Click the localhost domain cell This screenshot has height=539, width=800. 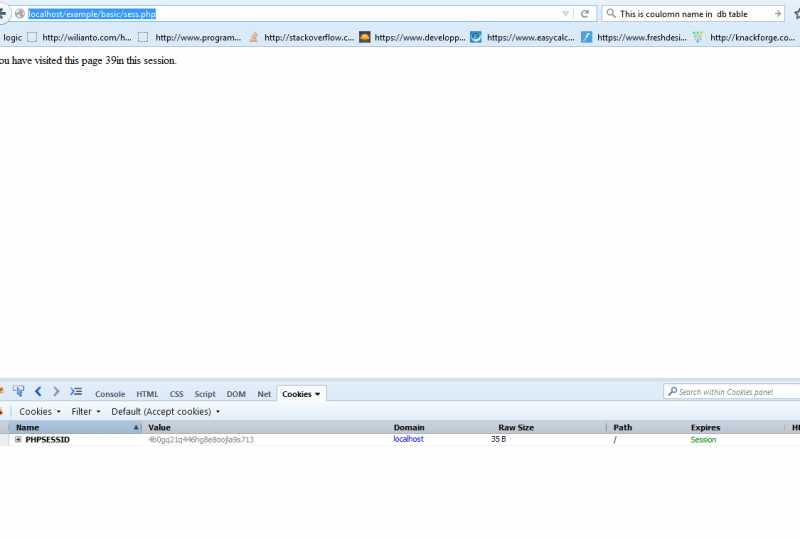(408, 439)
